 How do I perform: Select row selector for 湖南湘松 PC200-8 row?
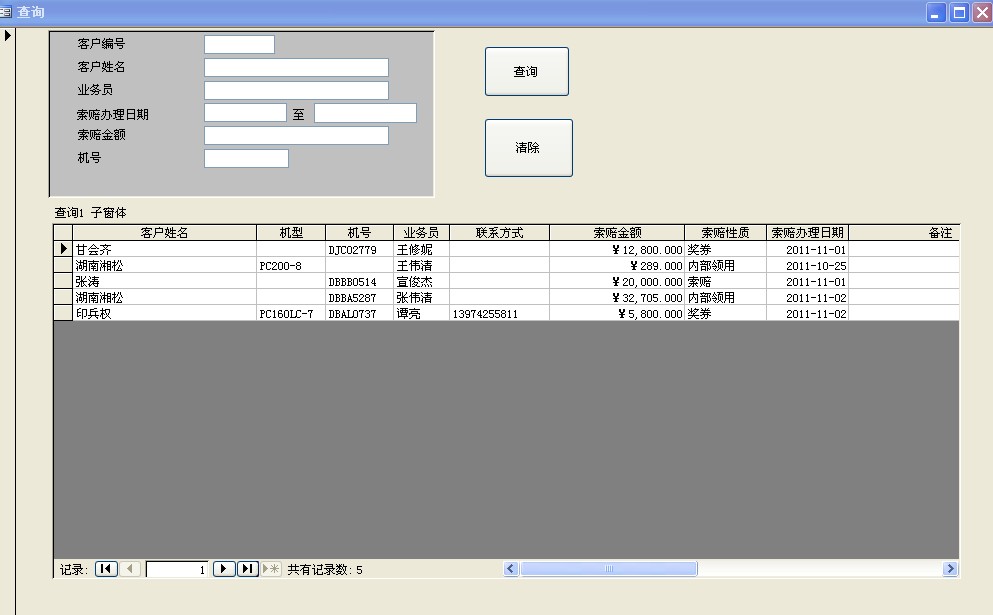[63, 265]
